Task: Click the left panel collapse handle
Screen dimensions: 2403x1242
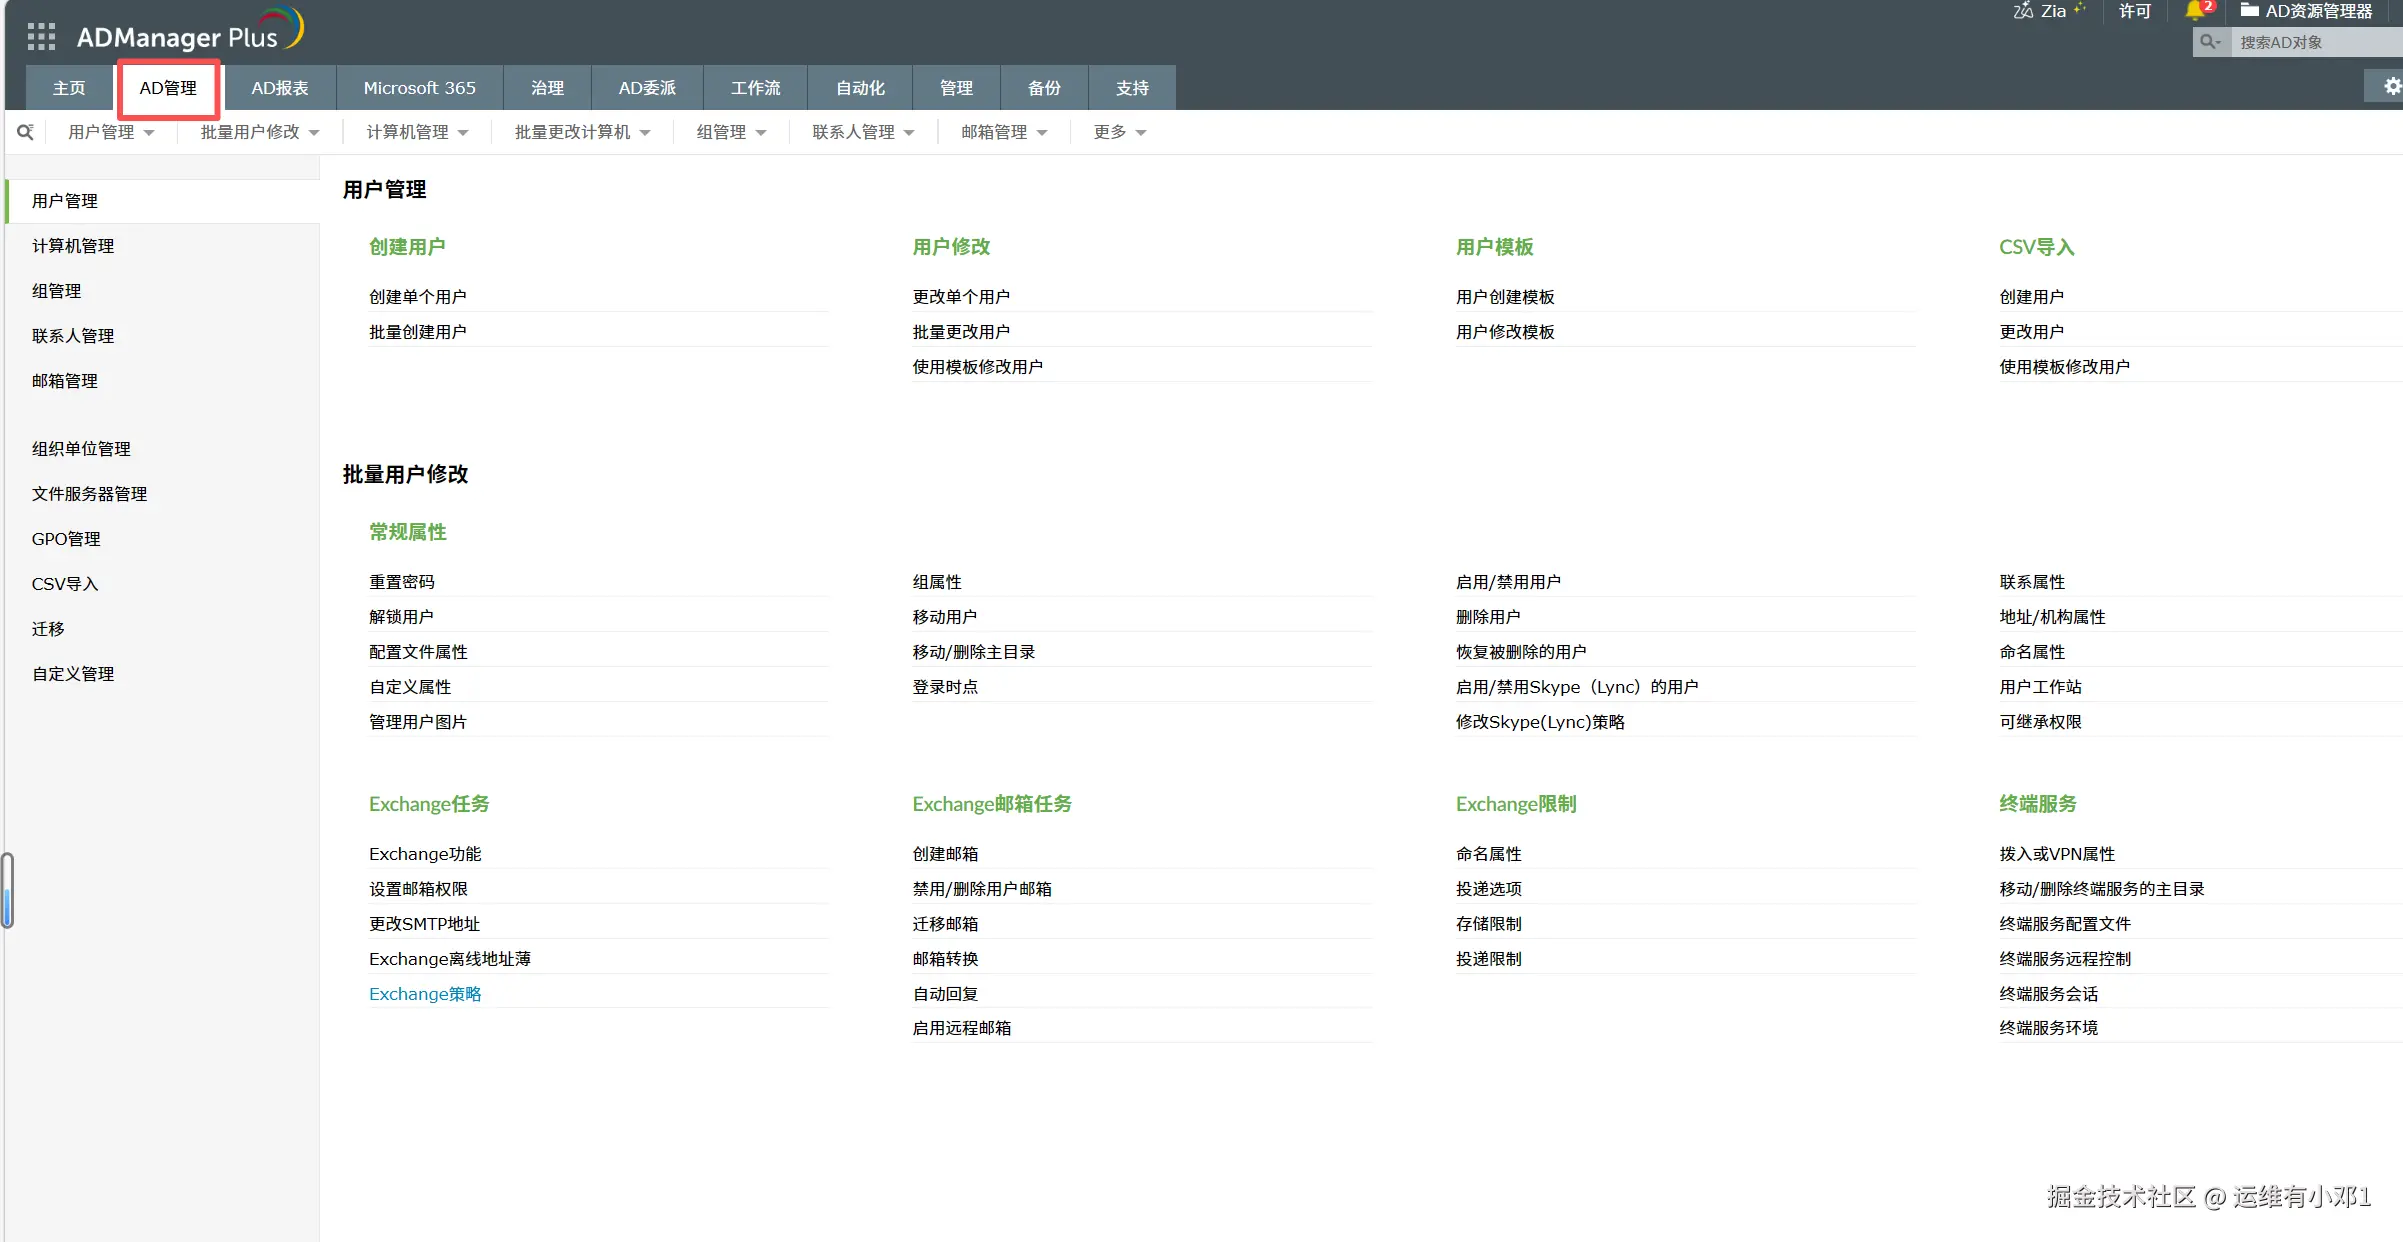Action: [x=8, y=890]
